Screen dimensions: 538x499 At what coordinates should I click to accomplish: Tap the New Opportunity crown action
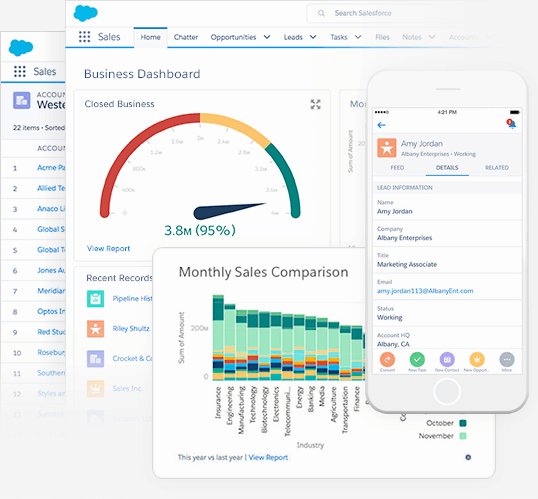click(x=477, y=360)
